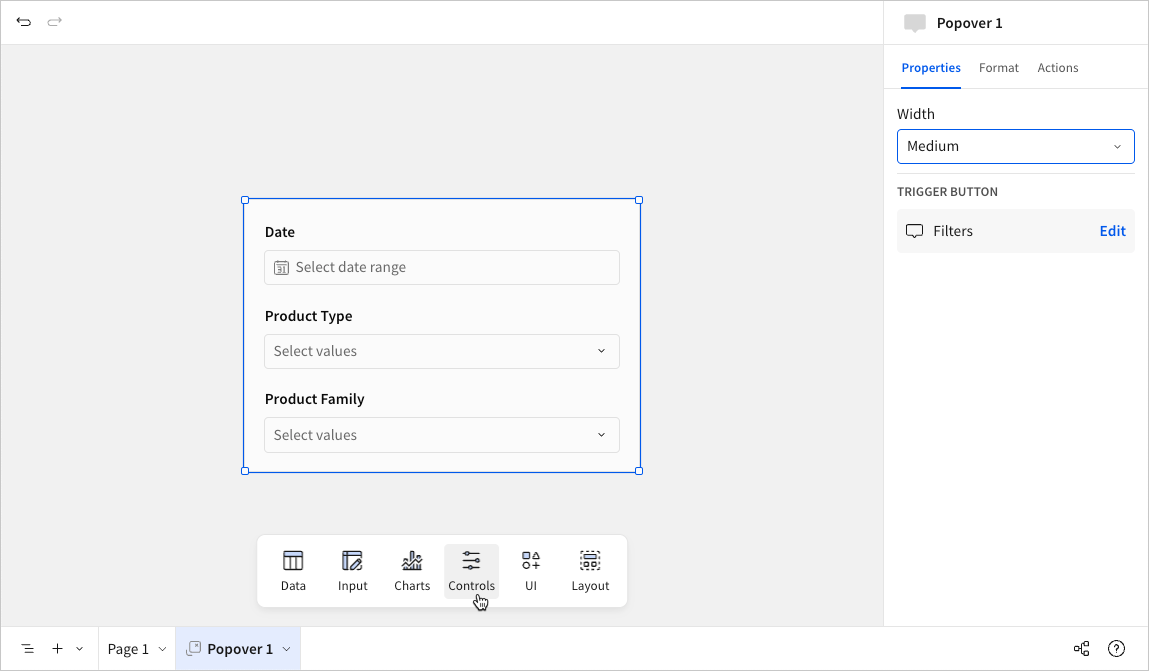Show the page list hamburger icon
The image size is (1149, 671).
[27, 648]
